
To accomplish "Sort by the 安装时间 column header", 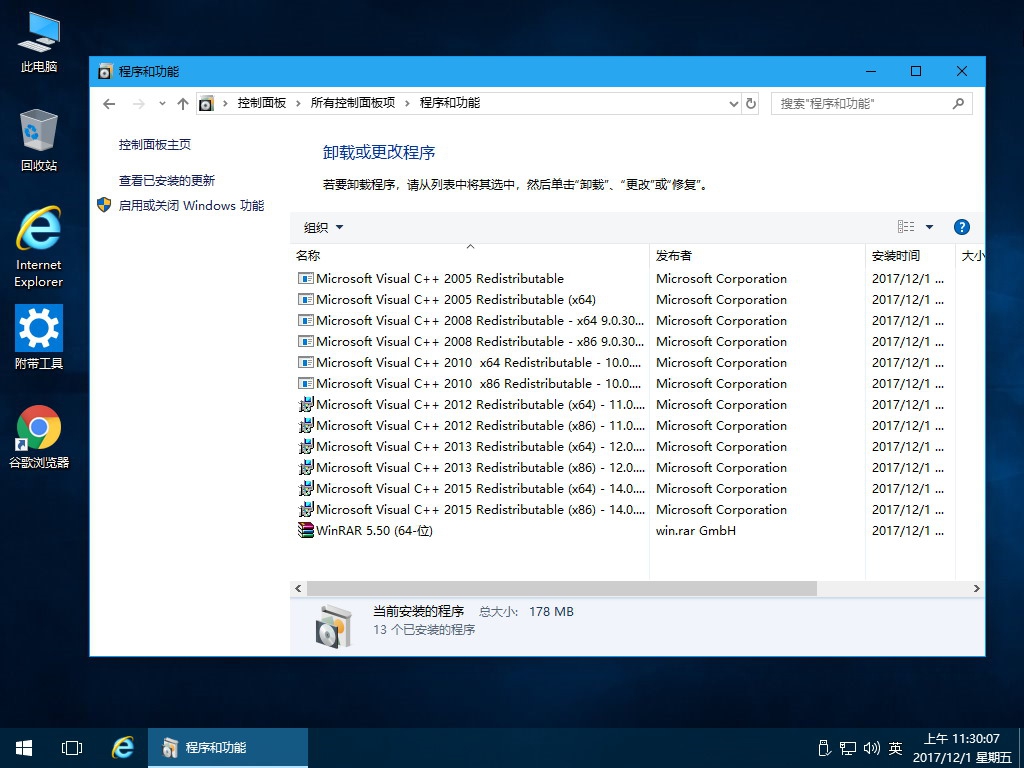I will [910, 255].
